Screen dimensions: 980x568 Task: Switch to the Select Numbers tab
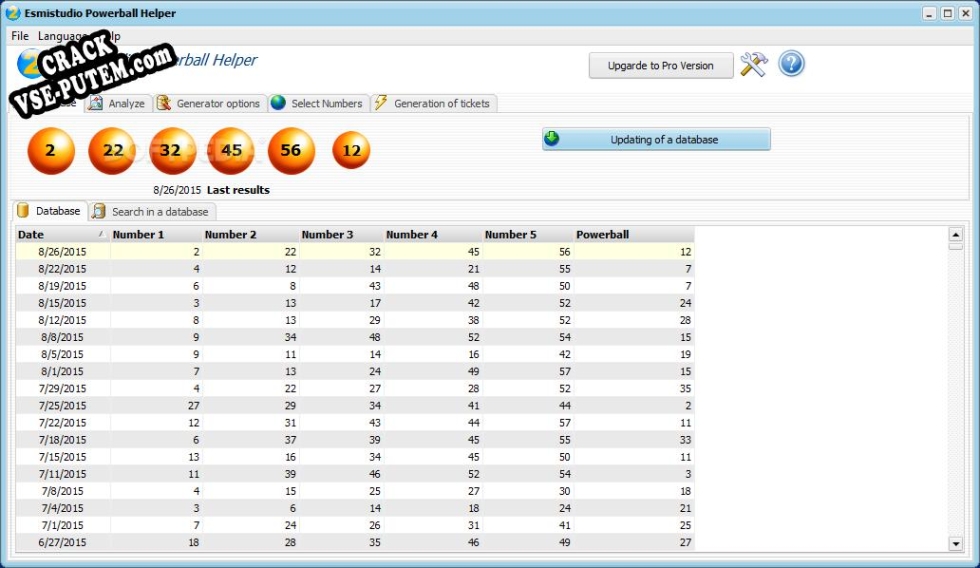(319, 103)
